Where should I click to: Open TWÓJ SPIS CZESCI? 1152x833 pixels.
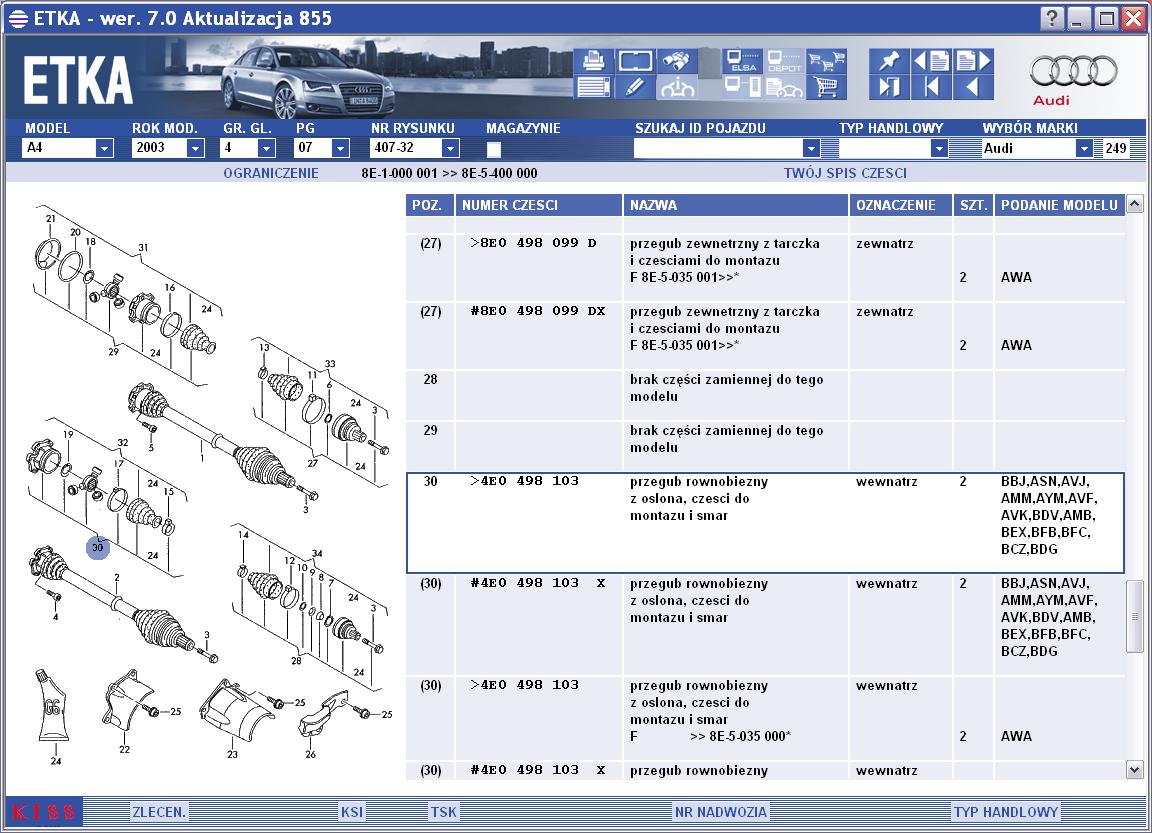845,173
